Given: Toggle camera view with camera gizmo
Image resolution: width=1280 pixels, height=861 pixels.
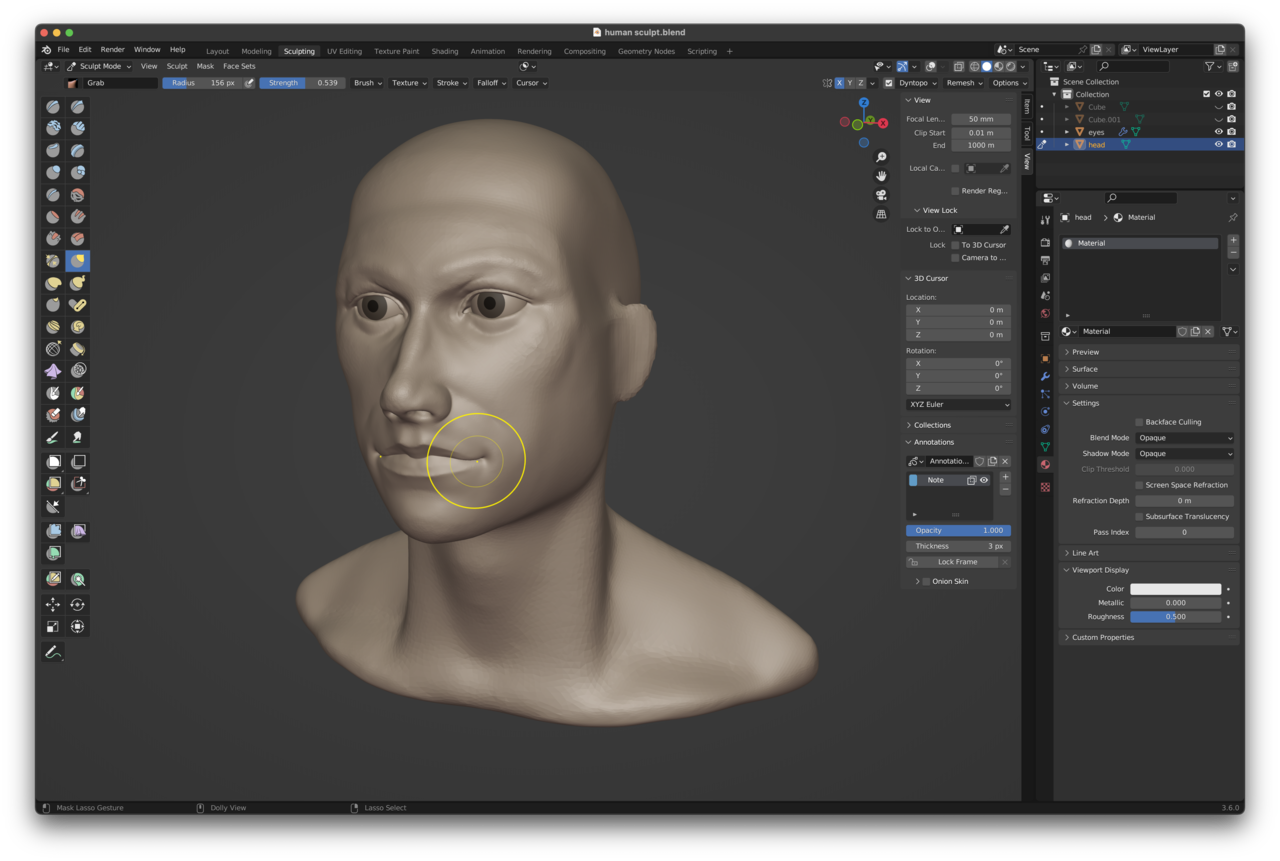Looking at the screenshot, I should (x=881, y=195).
